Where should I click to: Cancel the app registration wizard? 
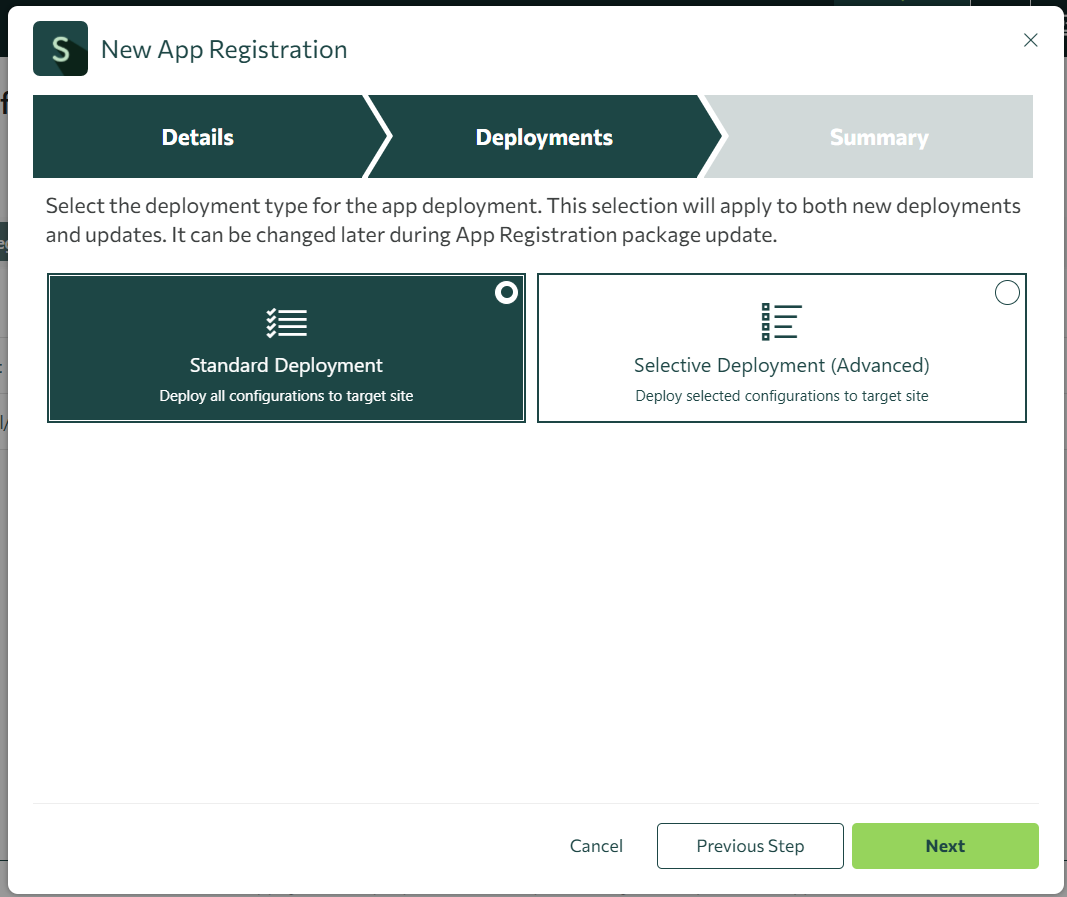(x=596, y=846)
